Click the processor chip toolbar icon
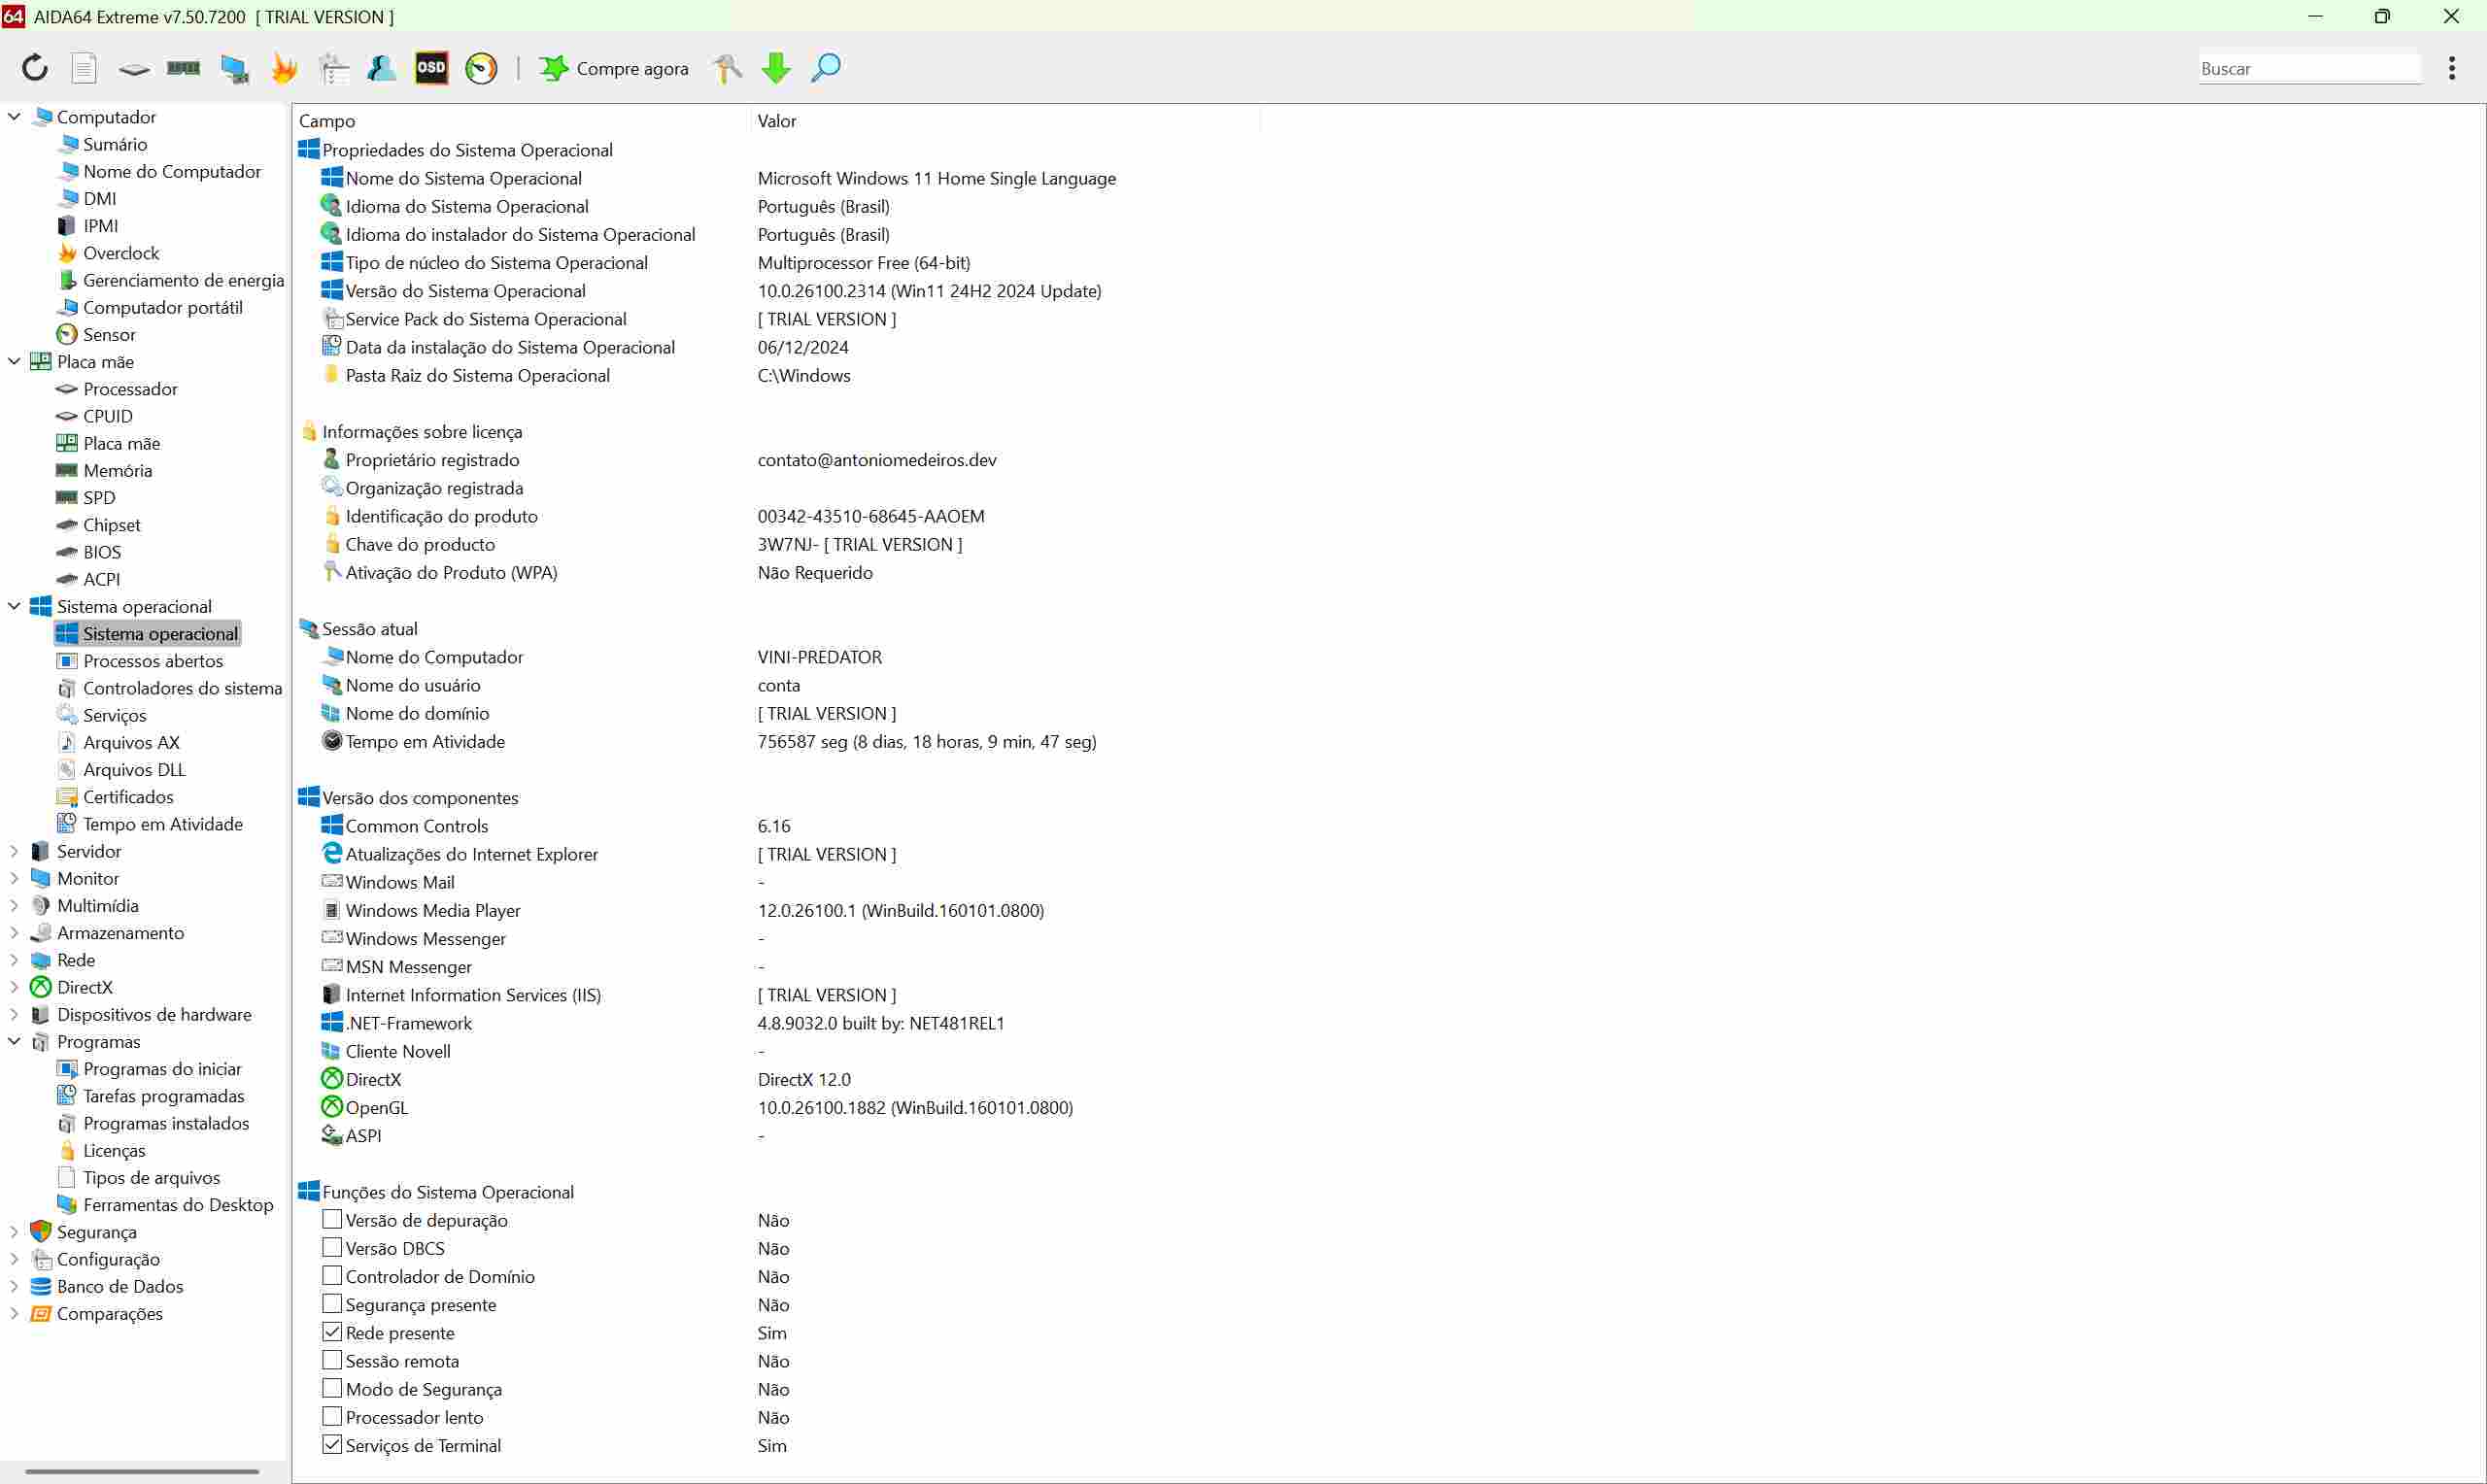Image resolution: width=2487 pixels, height=1484 pixels. tap(134, 68)
